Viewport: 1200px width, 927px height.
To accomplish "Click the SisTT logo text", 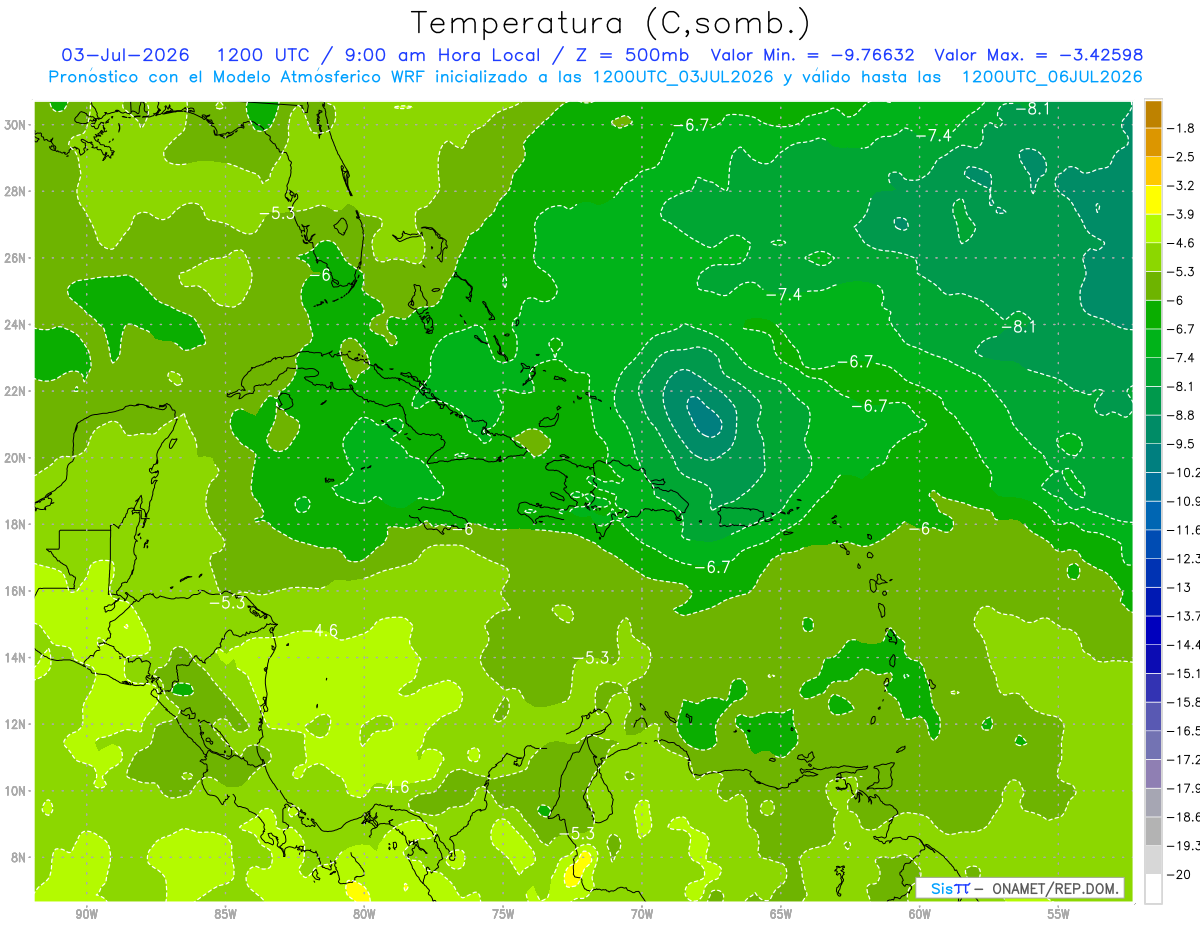I will (950, 888).
